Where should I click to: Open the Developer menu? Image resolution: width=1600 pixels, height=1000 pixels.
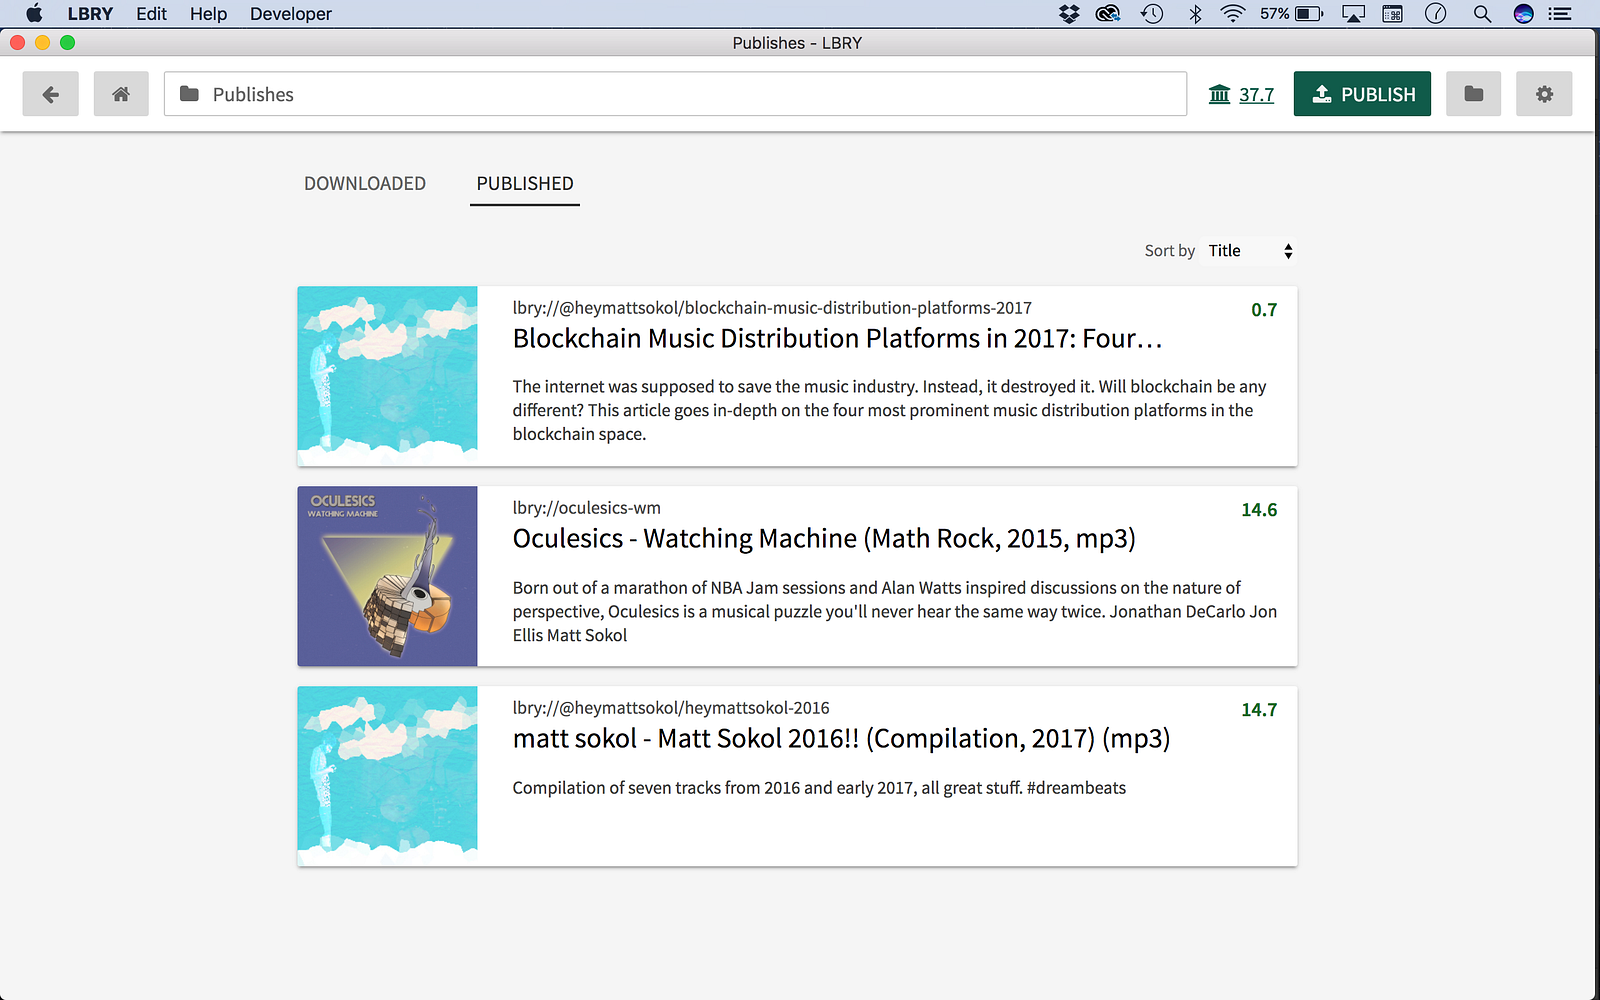291,14
